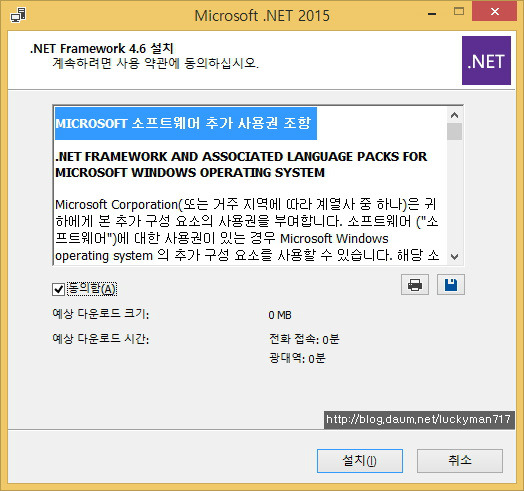Click the purple .NET logo

coord(486,60)
